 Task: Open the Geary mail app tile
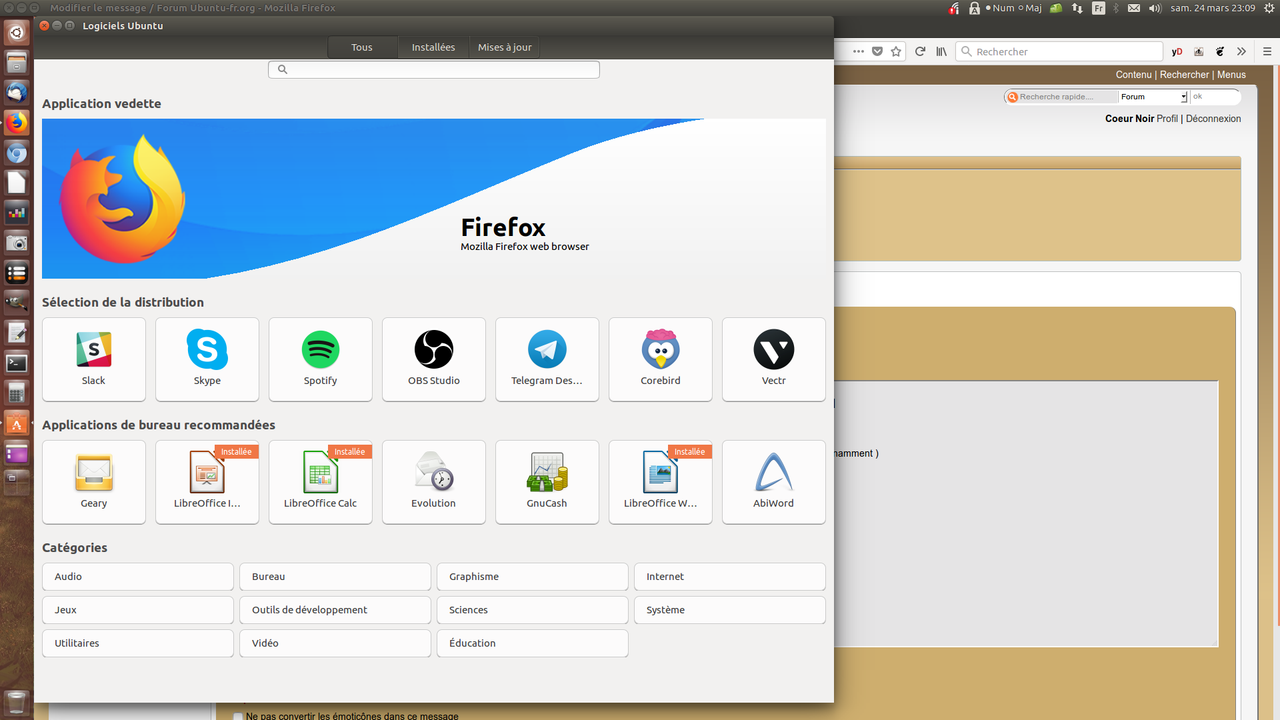coord(94,482)
